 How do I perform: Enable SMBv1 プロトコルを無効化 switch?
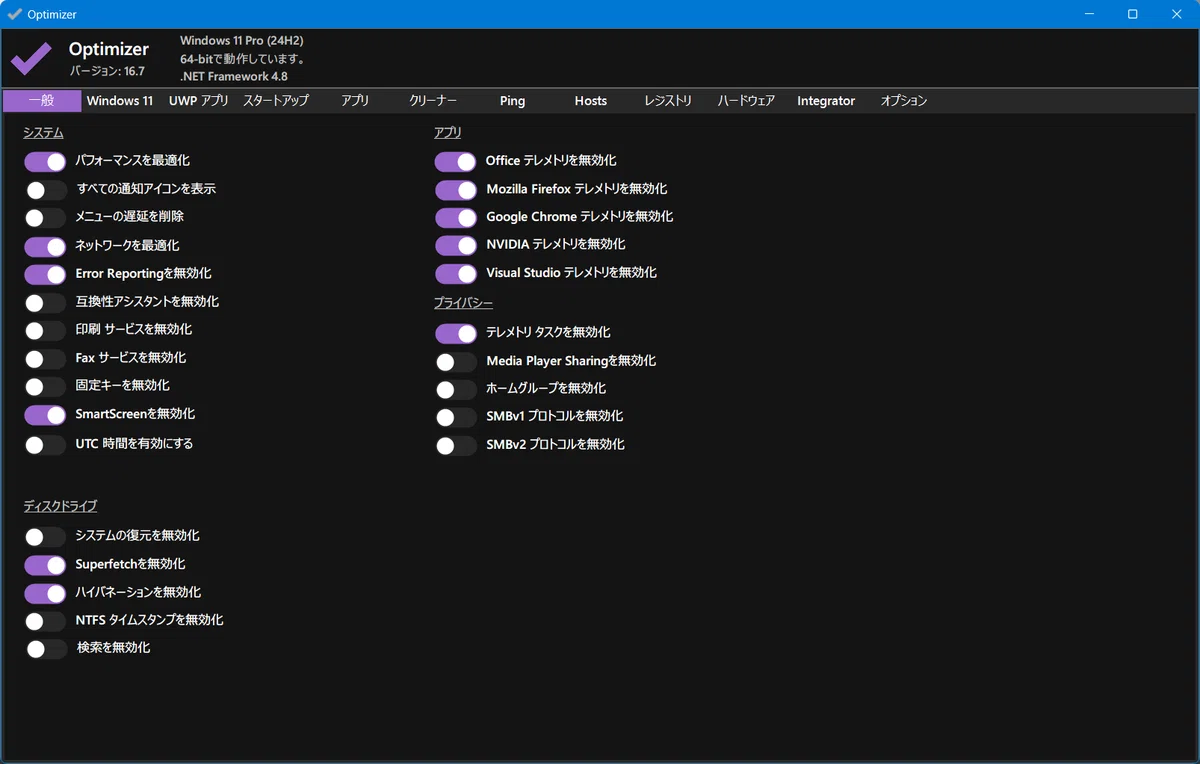pyautogui.click(x=455, y=417)
